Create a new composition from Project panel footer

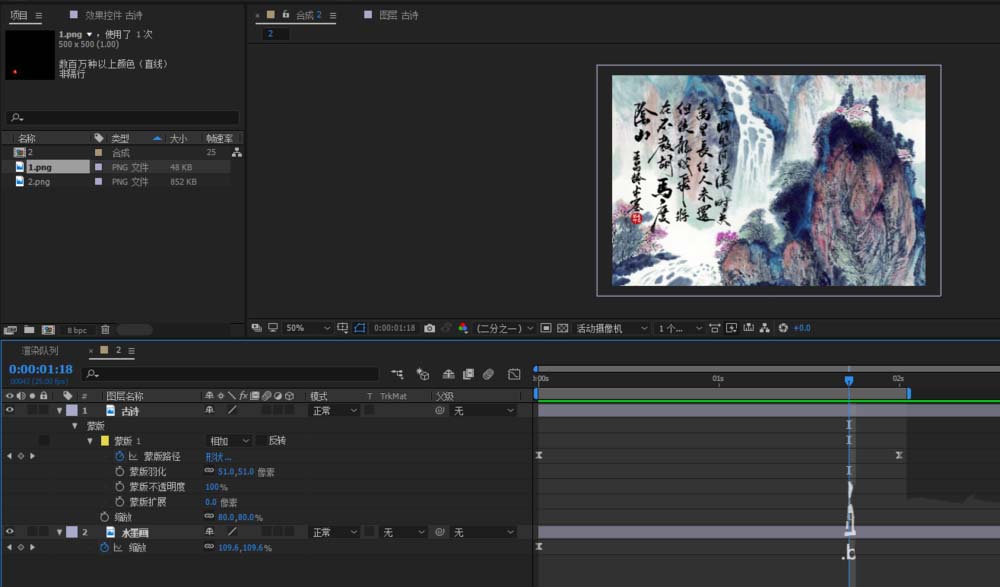coord(48,329)
